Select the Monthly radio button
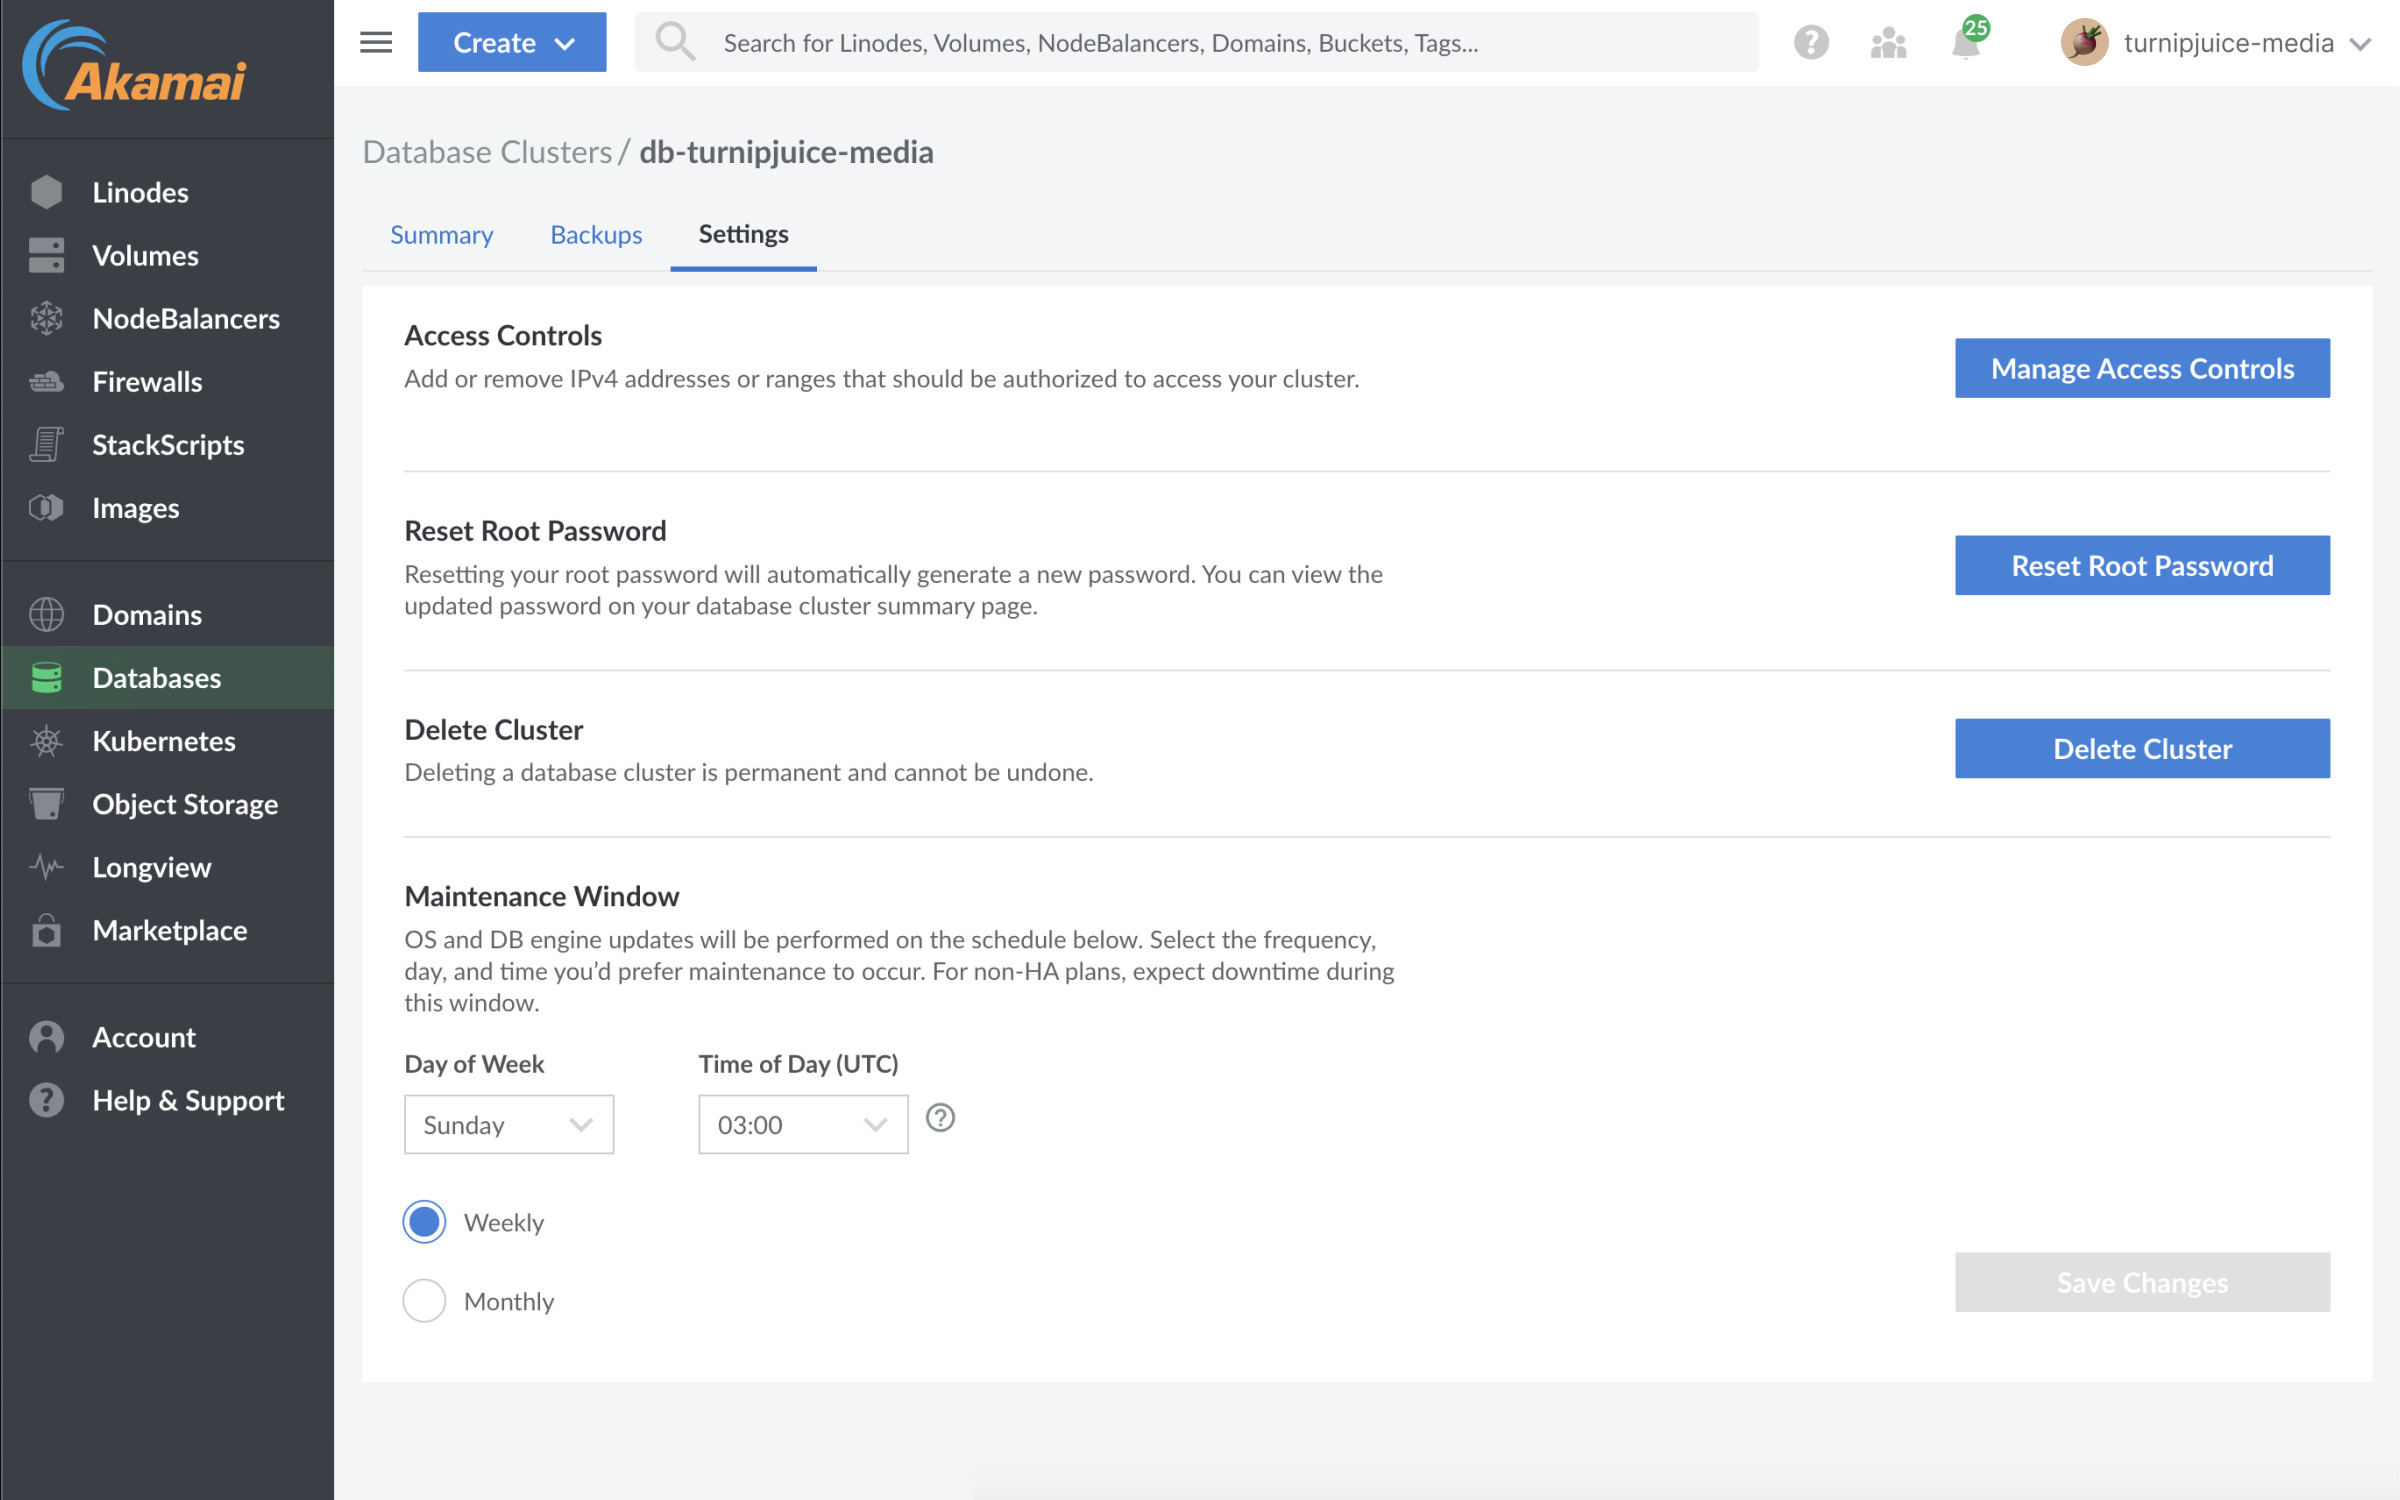The width and height of the screenshot is (2400, 1500). [423, 1301]
